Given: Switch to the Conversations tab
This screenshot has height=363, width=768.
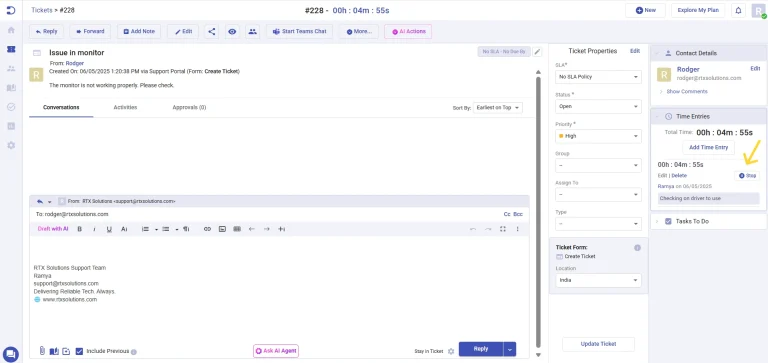Looking at the screenshot, I should click(61, 107).
